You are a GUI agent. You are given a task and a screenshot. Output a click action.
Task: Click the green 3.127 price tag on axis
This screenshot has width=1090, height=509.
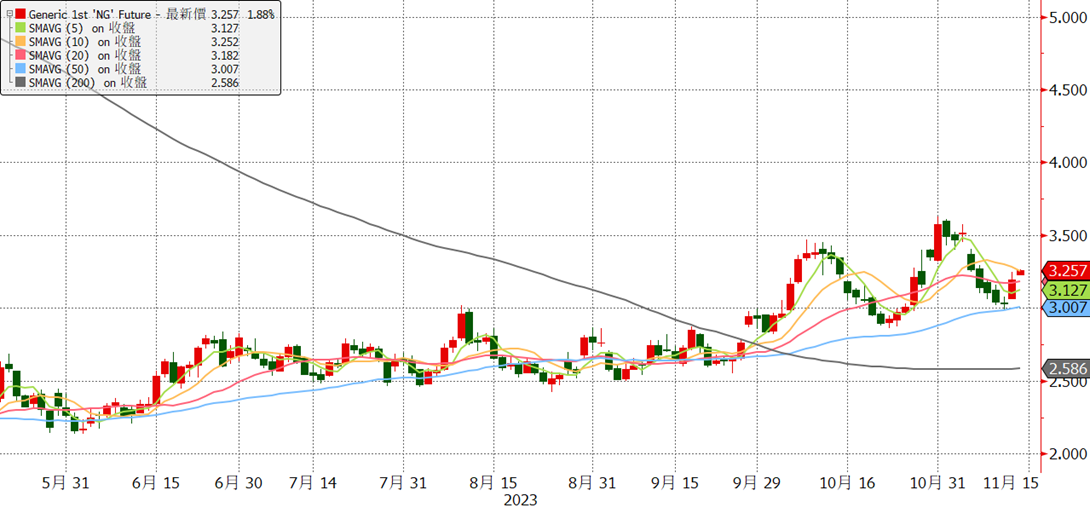coord(1066,289)
